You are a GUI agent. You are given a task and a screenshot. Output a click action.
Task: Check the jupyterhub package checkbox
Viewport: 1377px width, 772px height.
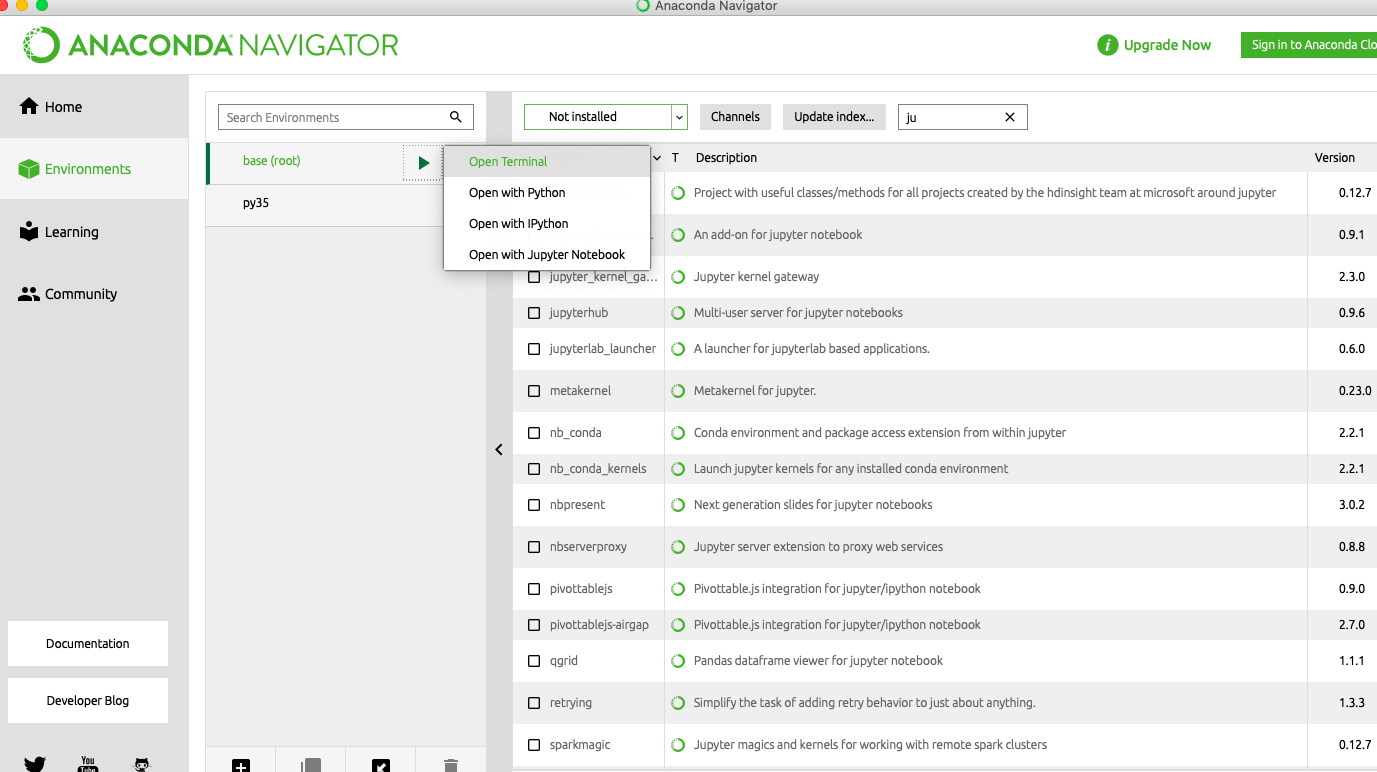(x=534, y=313)
